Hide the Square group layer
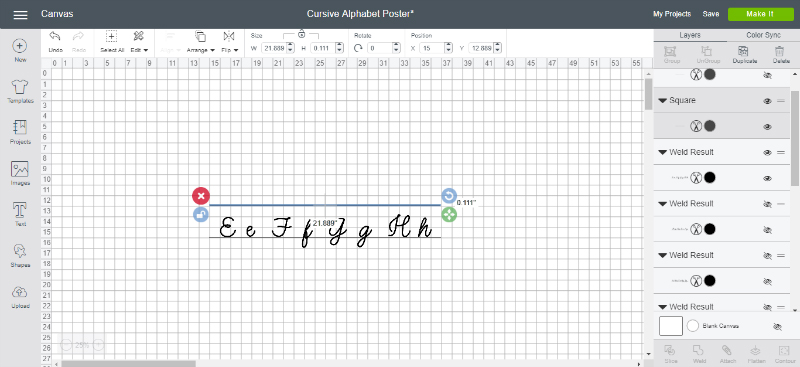 tap(767, 101)
